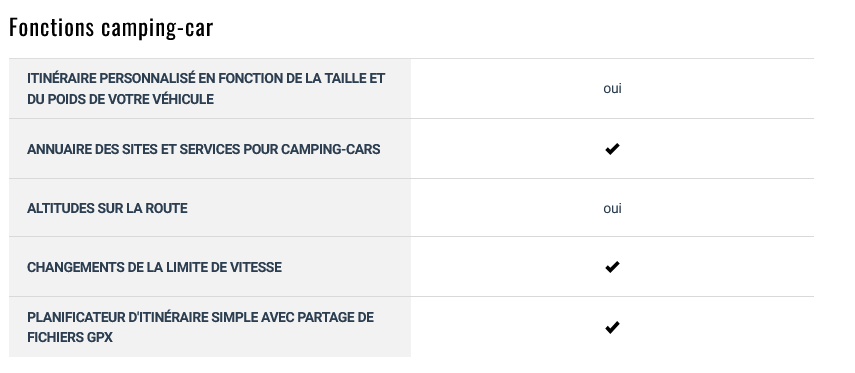Click the 'FICHIERS GPX' text line
This screenshot has width=855, height=373.
click(x=70, y=338)
